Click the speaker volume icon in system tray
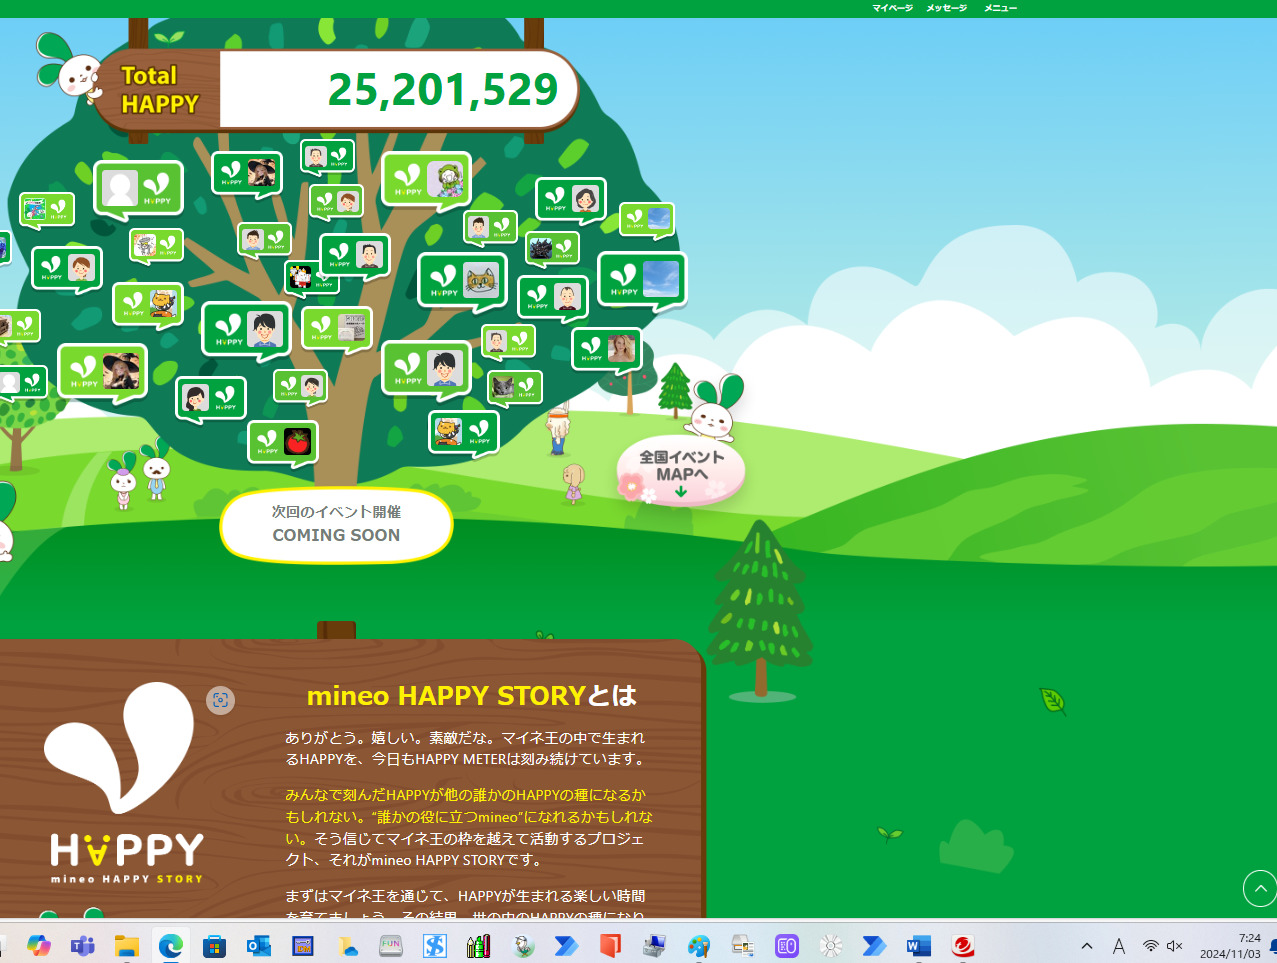1277x963 pixels. coord(1175,945)
